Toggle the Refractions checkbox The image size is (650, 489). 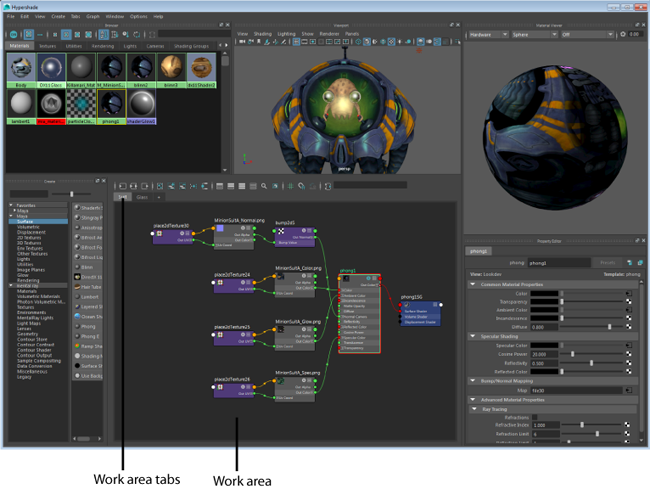(x=534, y=417)
